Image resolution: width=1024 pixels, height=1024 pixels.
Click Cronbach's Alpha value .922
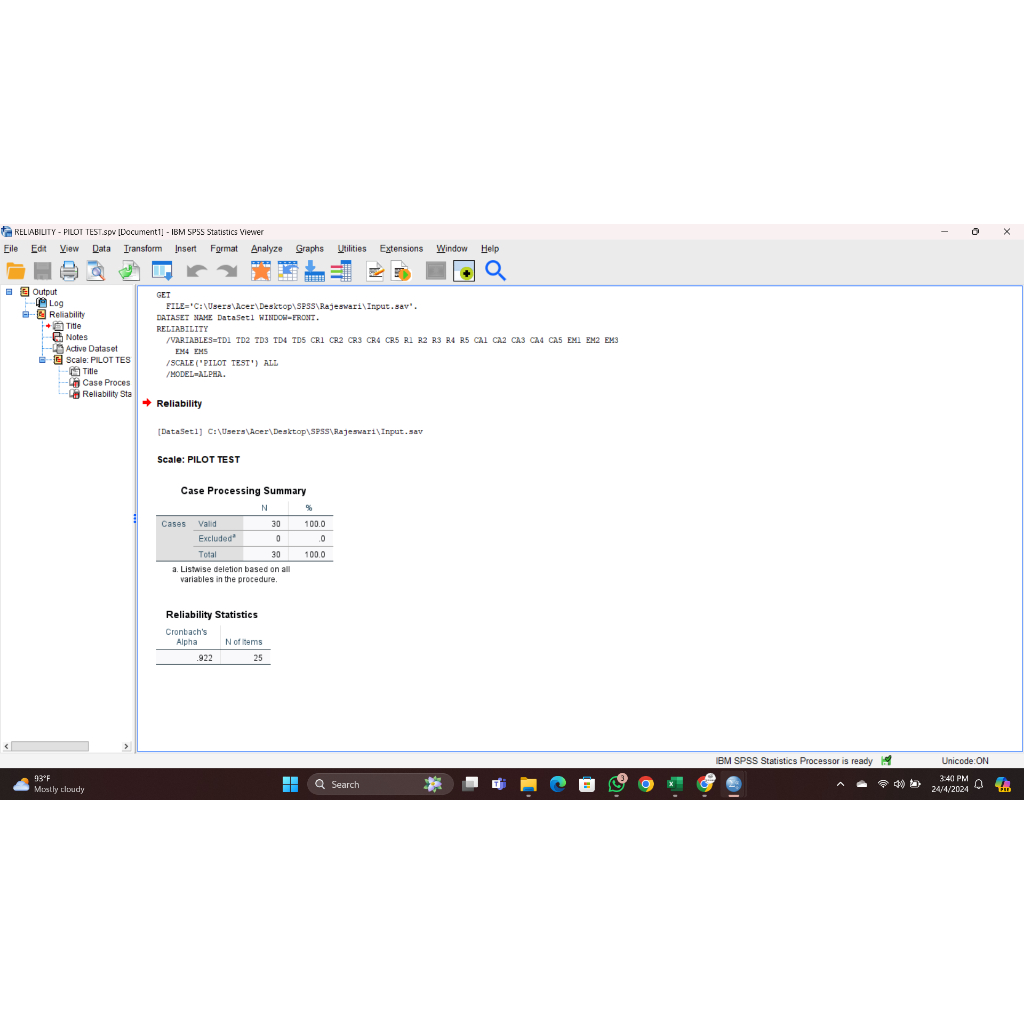[x=204, y=658]
